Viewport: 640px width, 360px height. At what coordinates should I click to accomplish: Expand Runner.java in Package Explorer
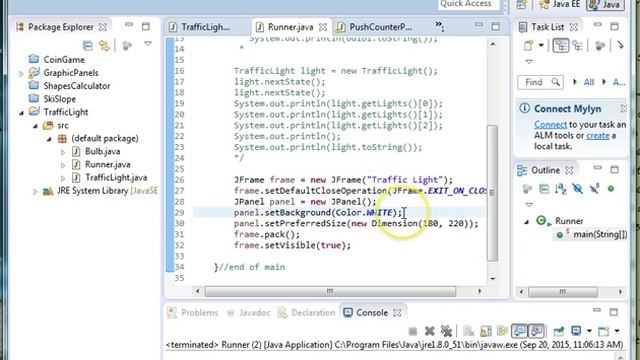[x=63, y=165]
